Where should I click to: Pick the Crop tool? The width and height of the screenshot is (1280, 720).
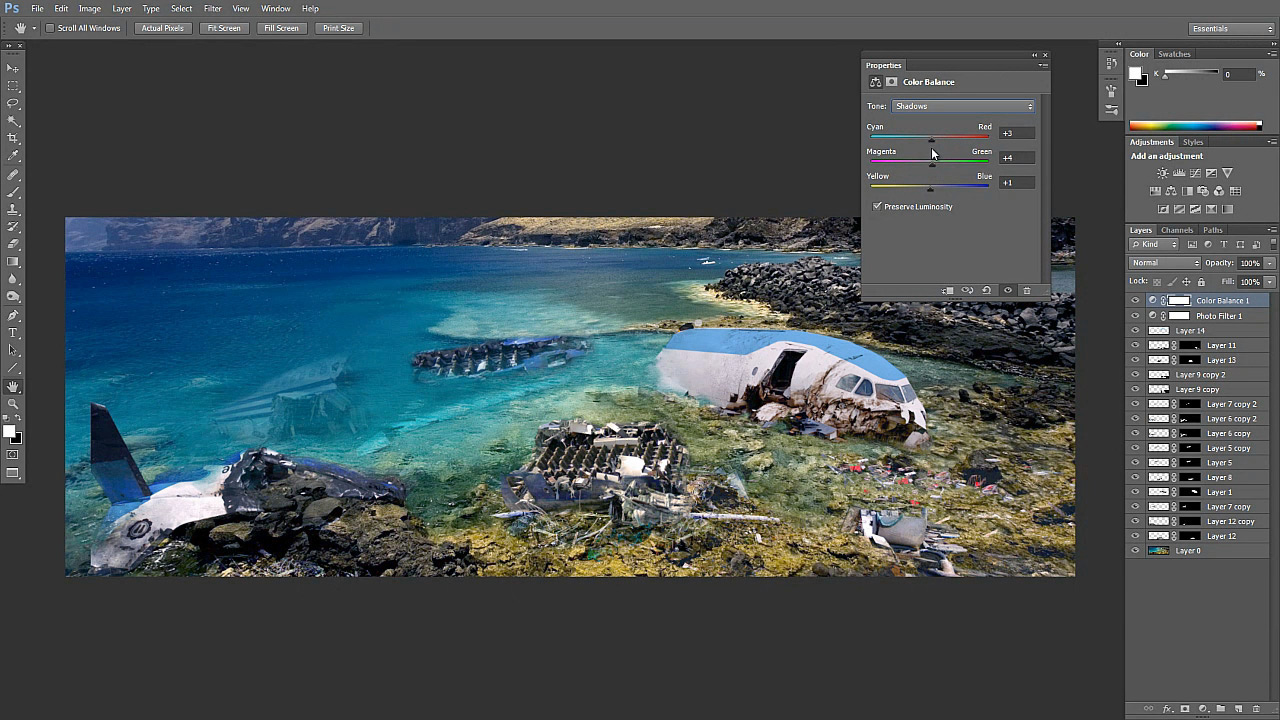pyautogui.click(x=13, y=138)
